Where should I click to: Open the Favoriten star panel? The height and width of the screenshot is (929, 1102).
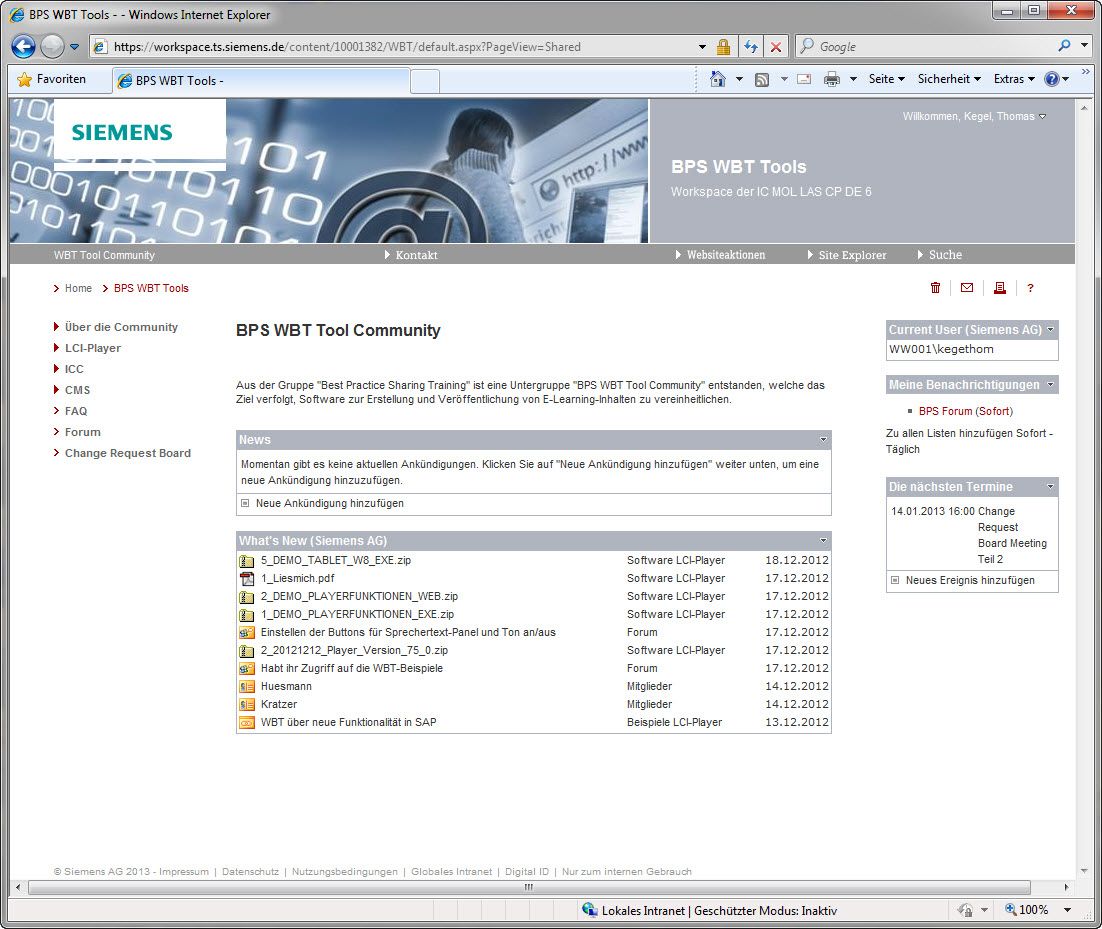click(52, 79)
